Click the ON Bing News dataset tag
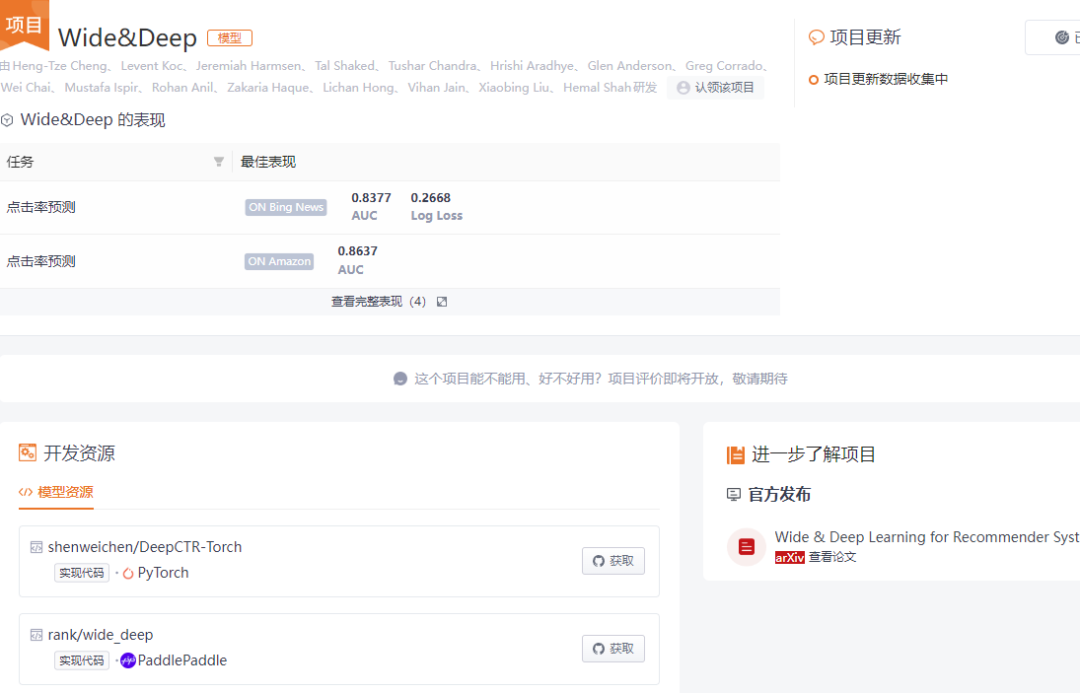 click(x=286, y=207)
